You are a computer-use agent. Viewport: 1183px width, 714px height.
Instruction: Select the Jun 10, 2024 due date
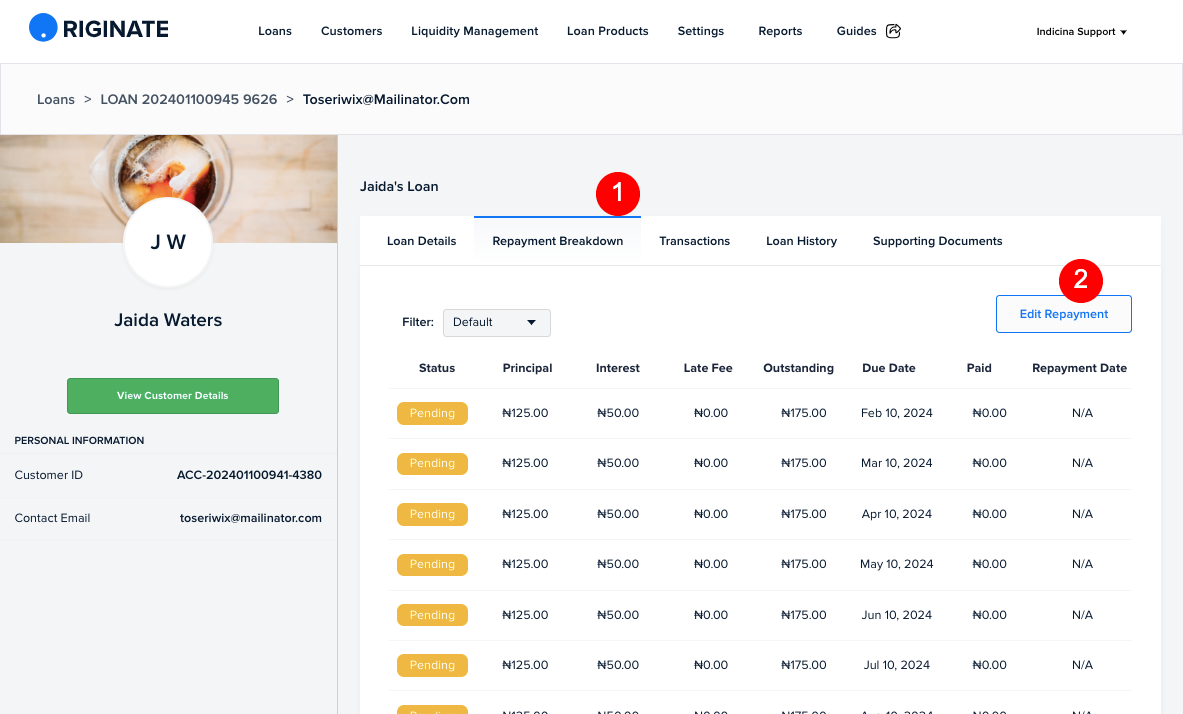pyautogui.click(x=896, y=615)
